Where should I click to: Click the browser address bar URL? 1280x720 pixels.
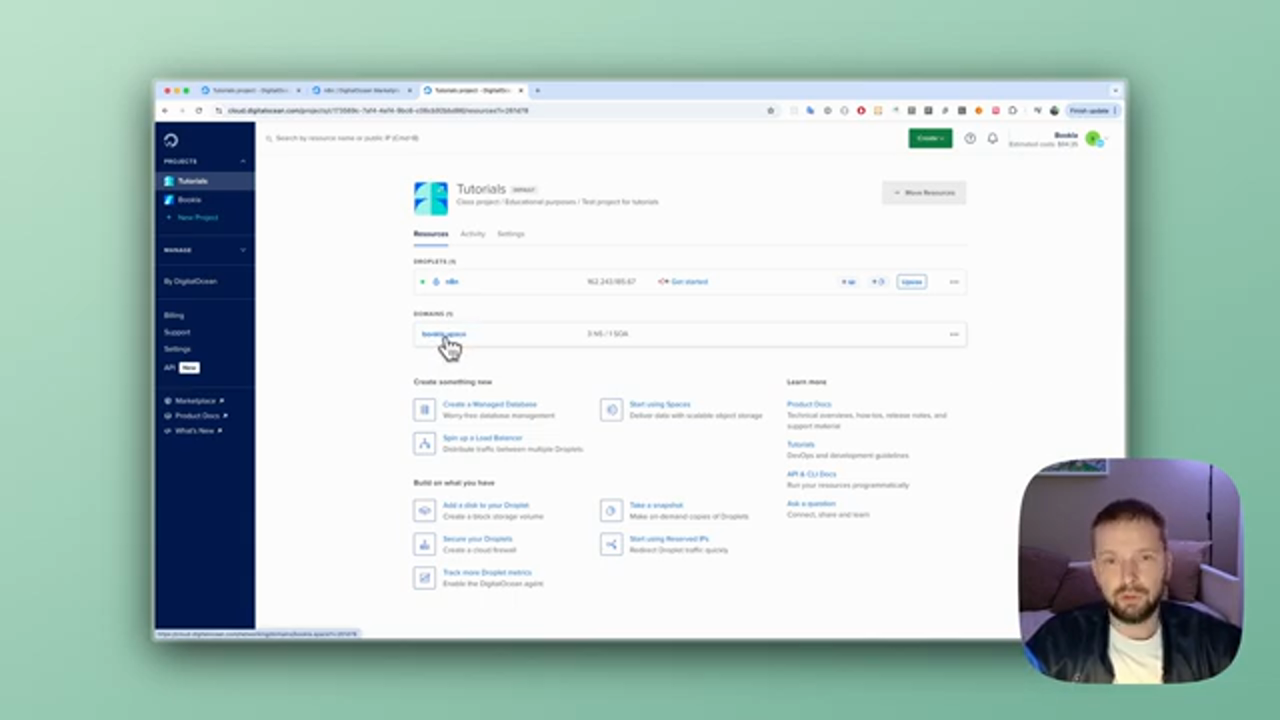pos(378,110)
